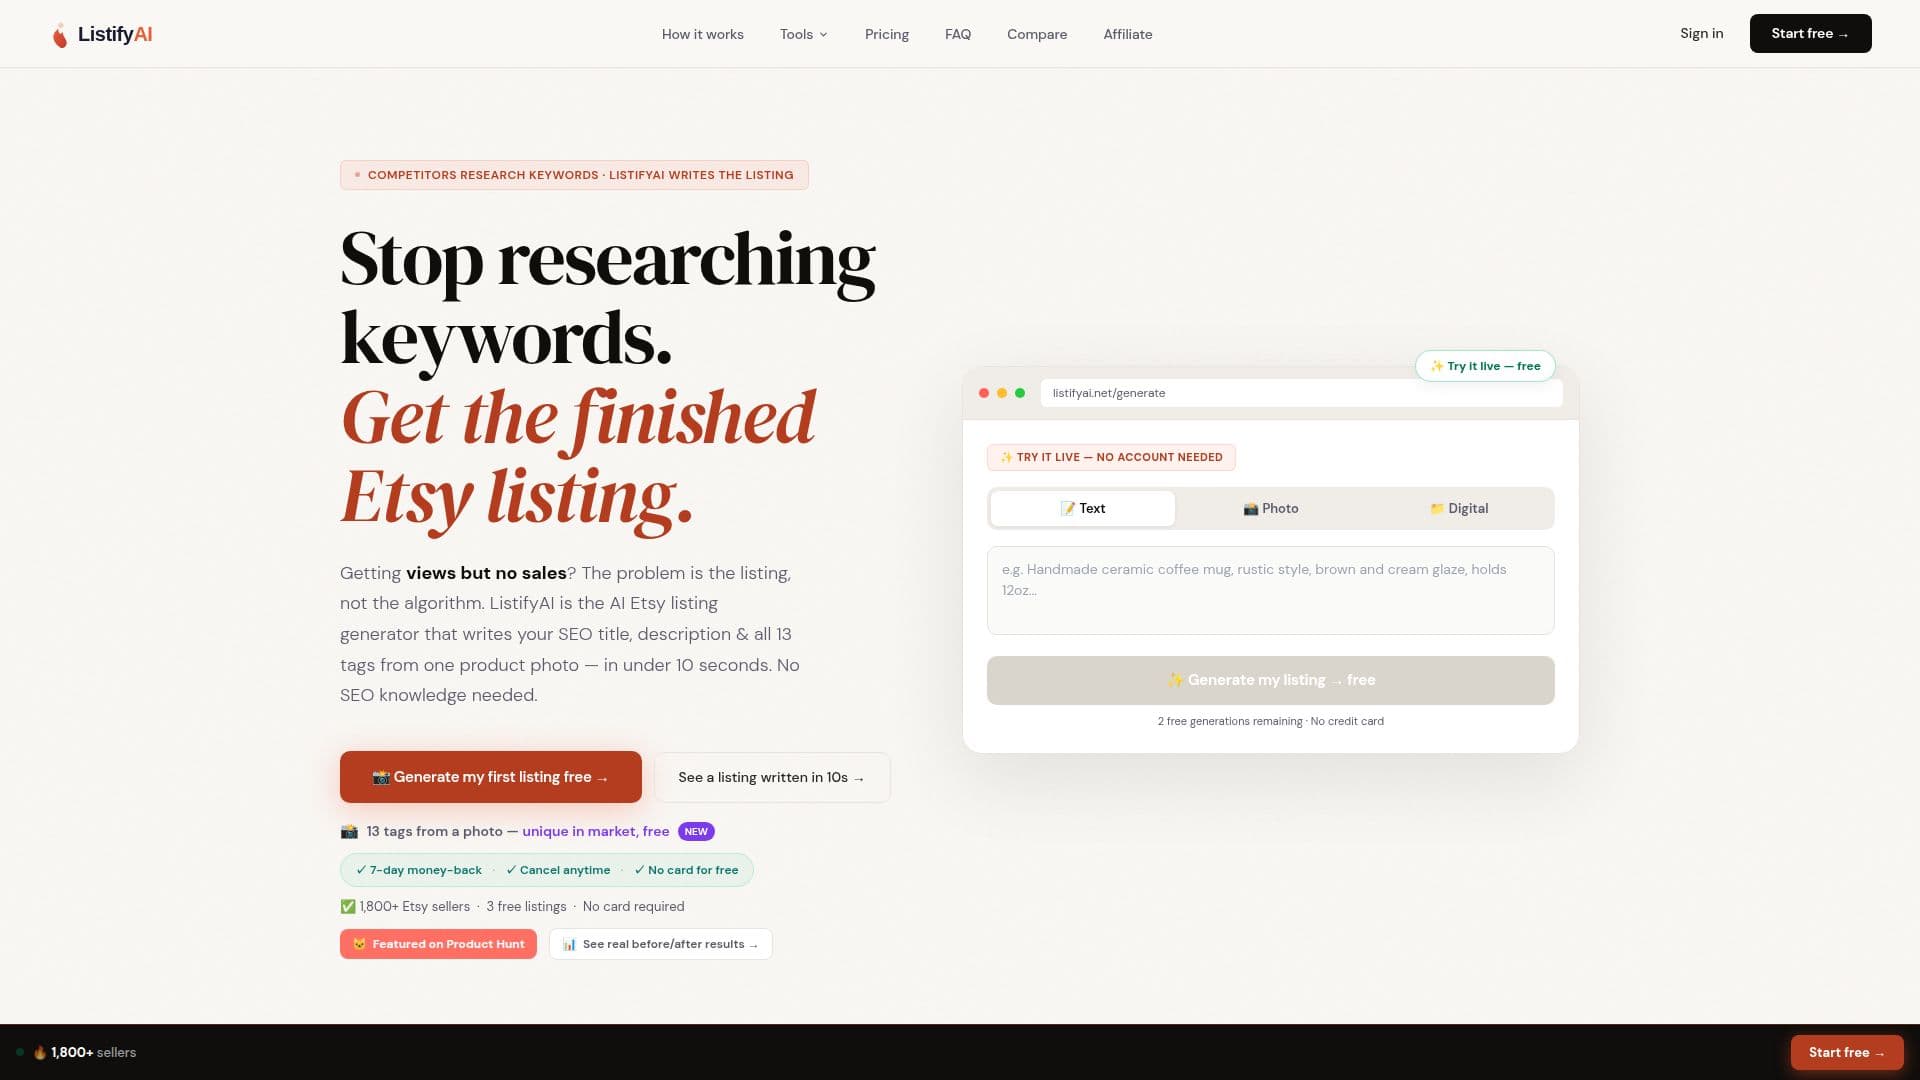Click Generate my first listing free button
The width and height of the screenshot is (1920, 1080).
coord(490,777)
